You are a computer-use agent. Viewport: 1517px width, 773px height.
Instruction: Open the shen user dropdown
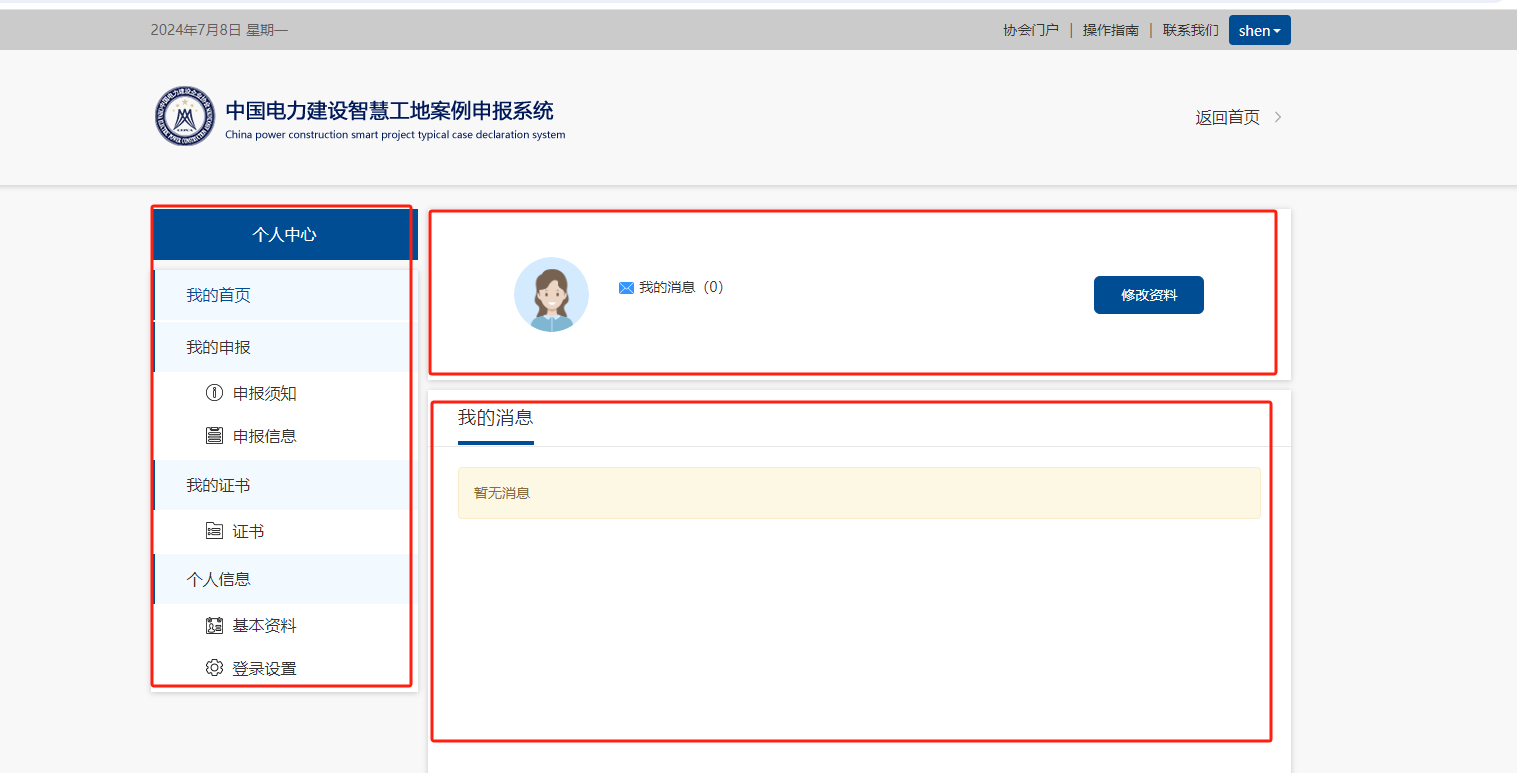tap(1259, 30)
